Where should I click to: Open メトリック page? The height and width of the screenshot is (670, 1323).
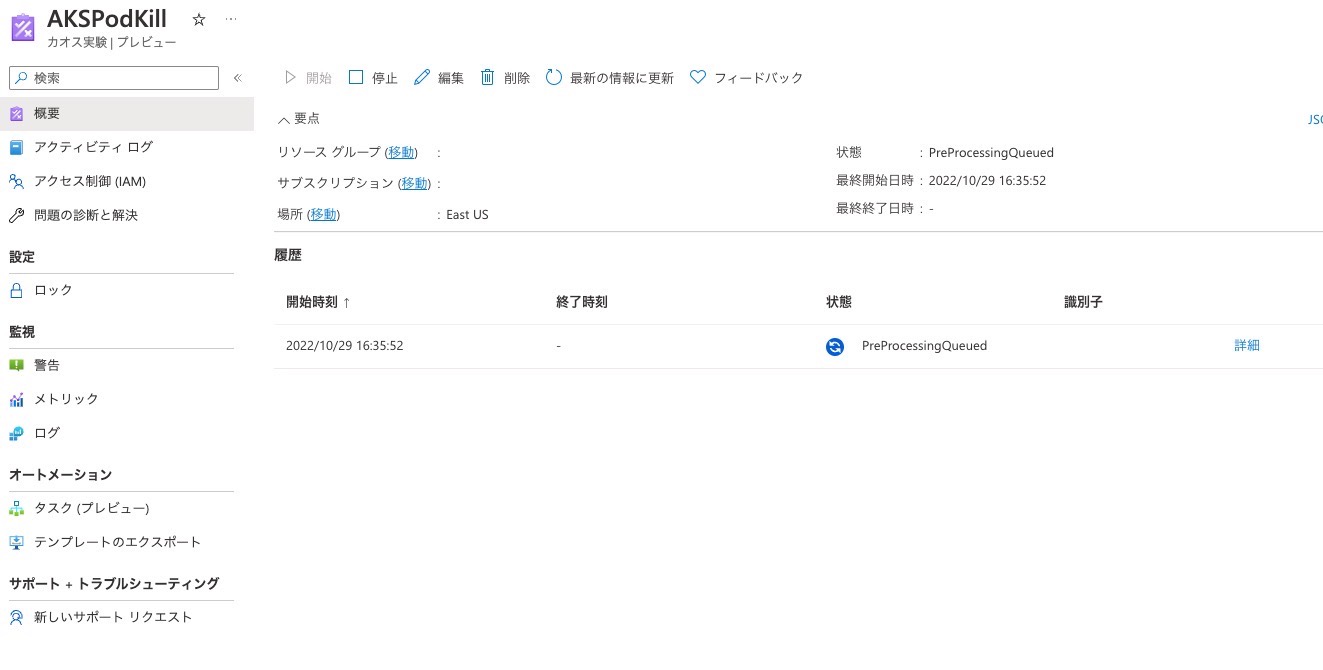coord(66,399)
